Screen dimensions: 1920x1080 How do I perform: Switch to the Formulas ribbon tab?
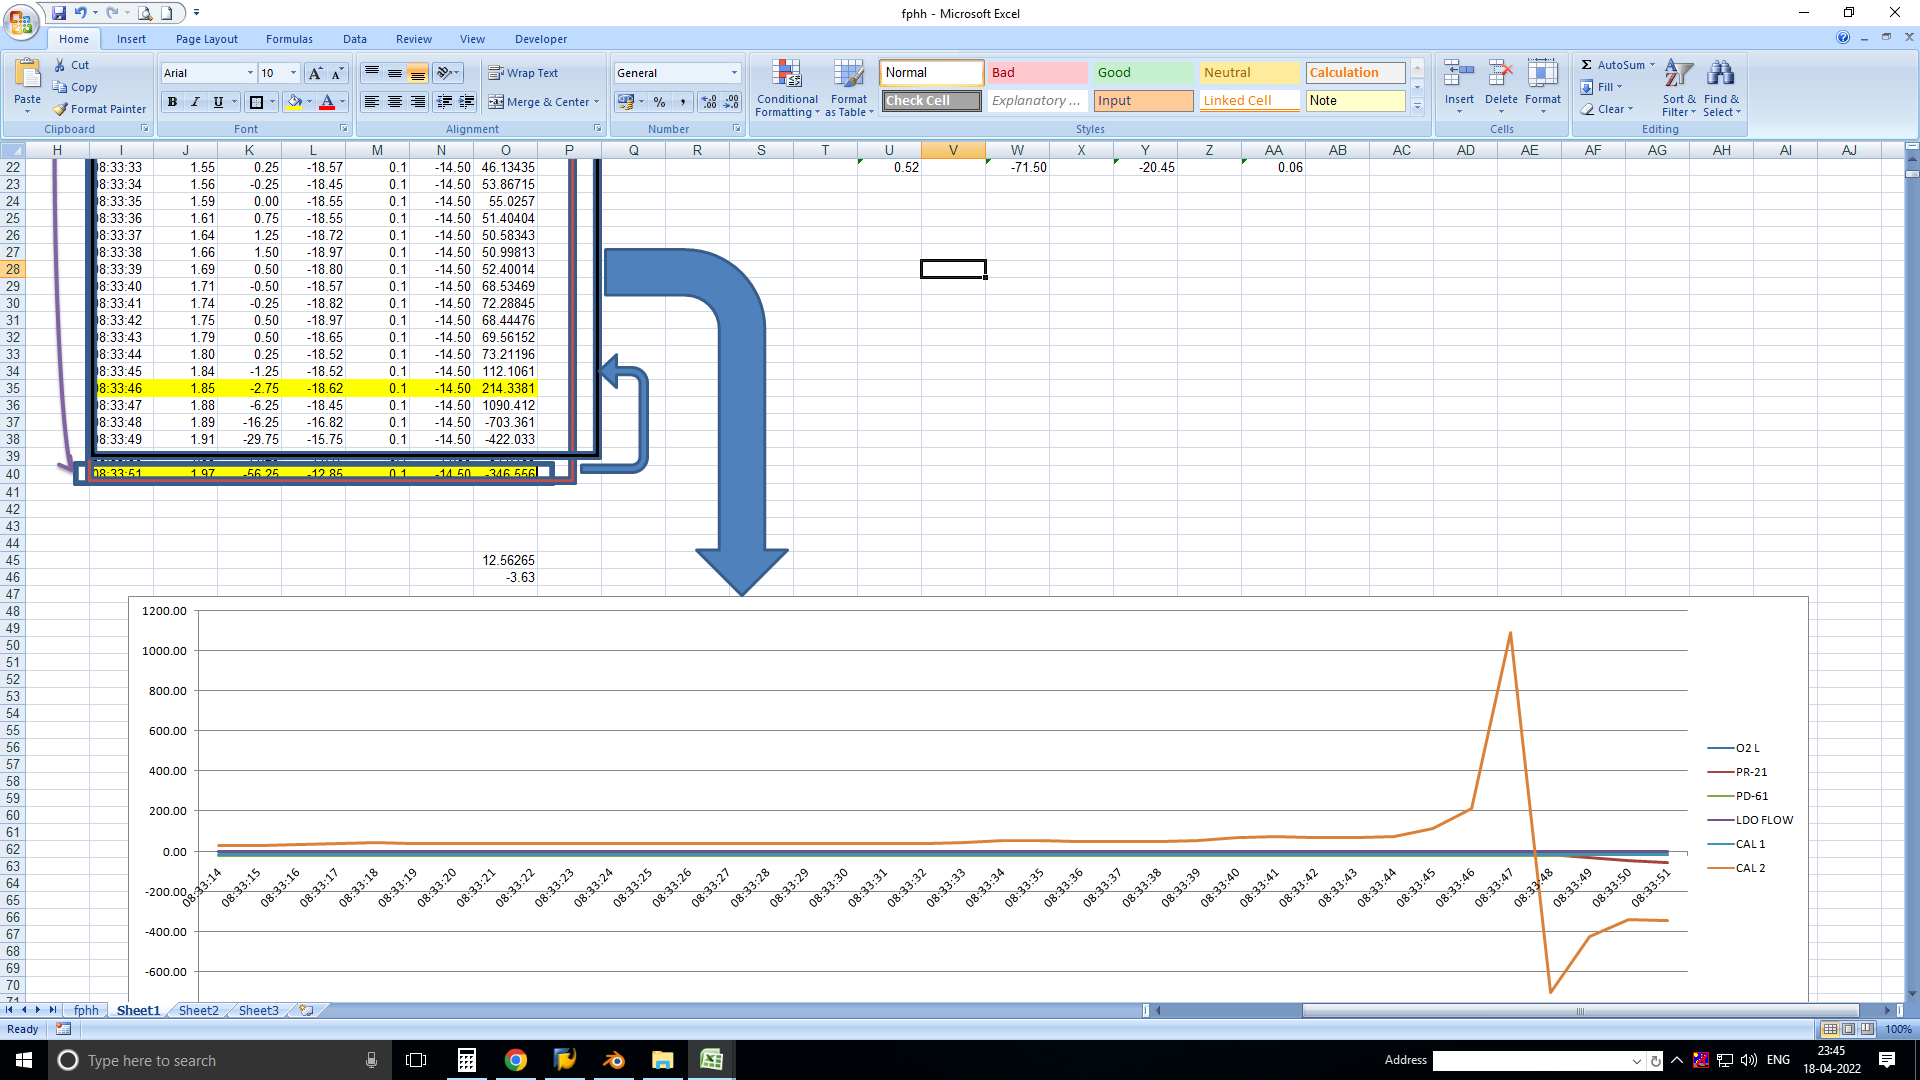point(289,39)
